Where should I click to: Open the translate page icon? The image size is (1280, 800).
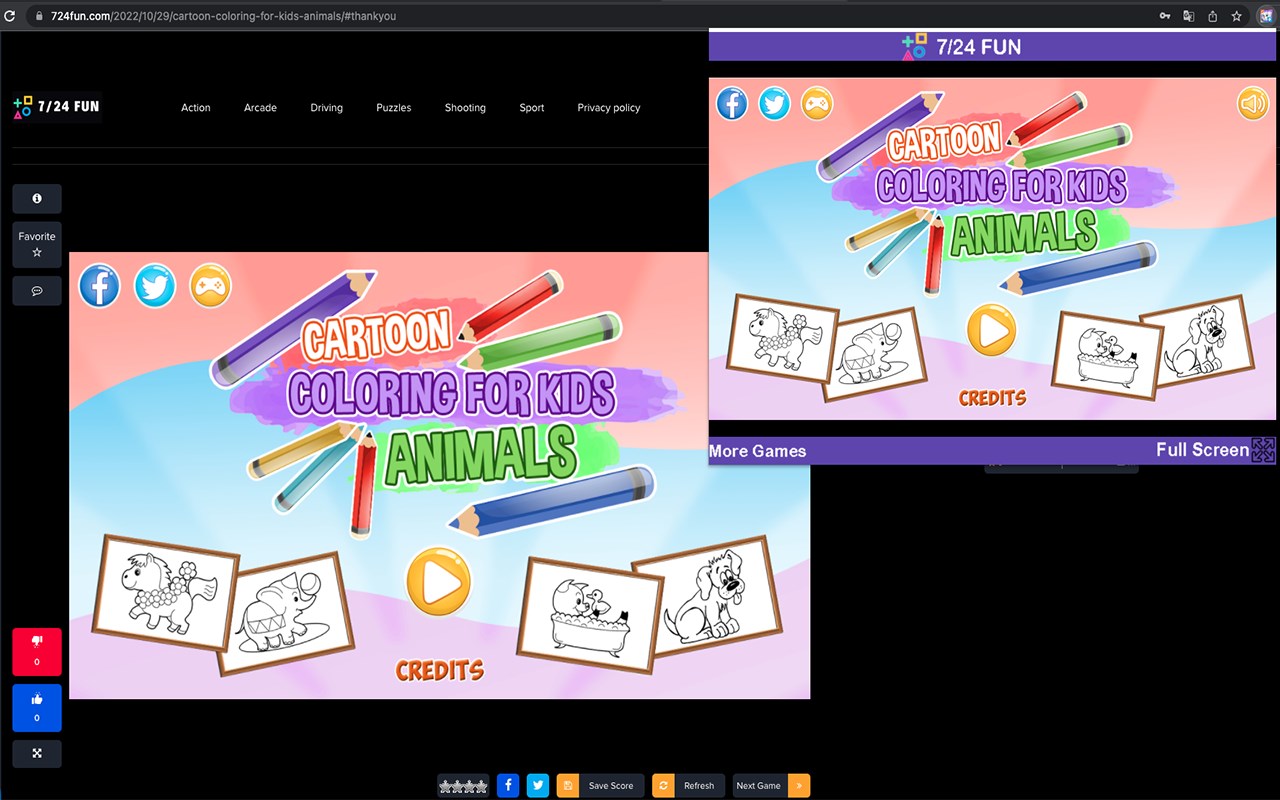click(1188, 16)
